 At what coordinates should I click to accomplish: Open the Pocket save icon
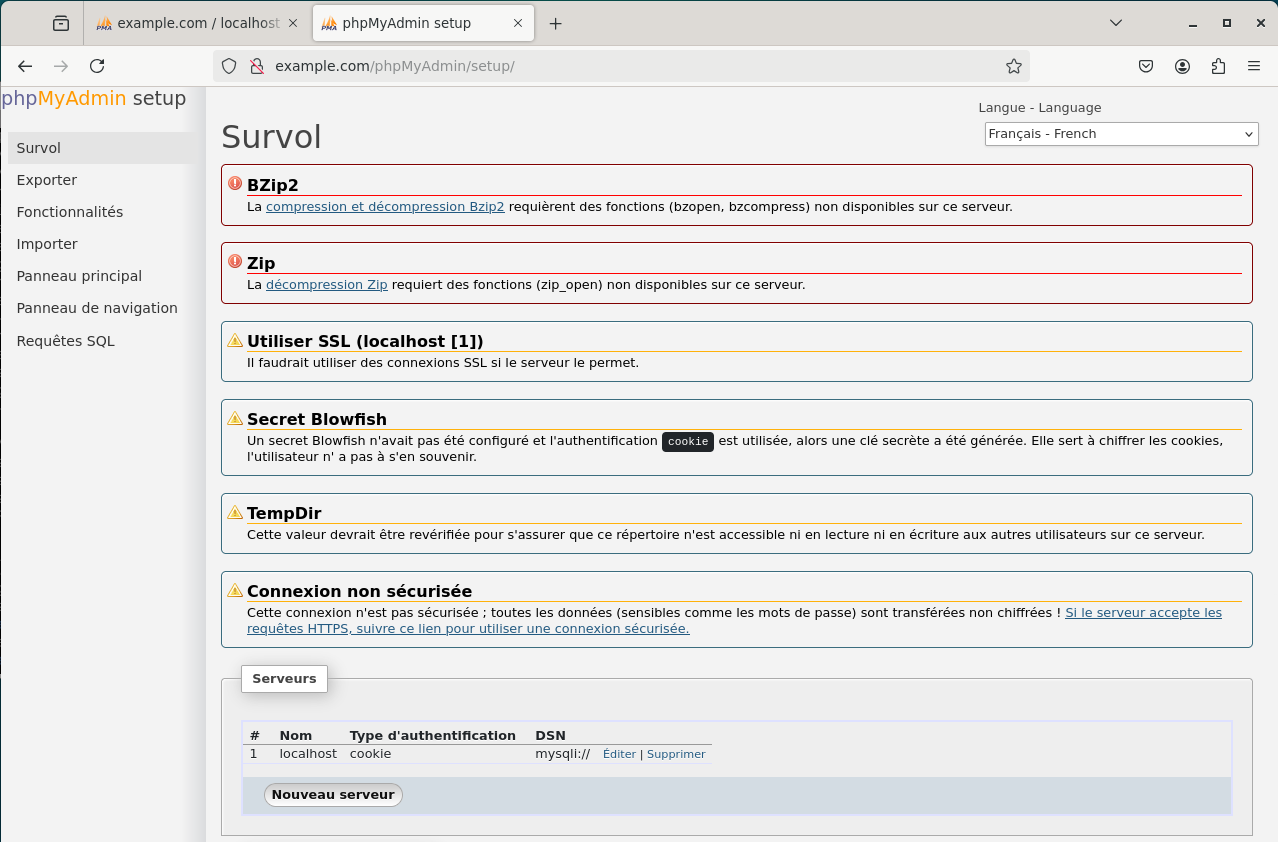coord(1147,66)
